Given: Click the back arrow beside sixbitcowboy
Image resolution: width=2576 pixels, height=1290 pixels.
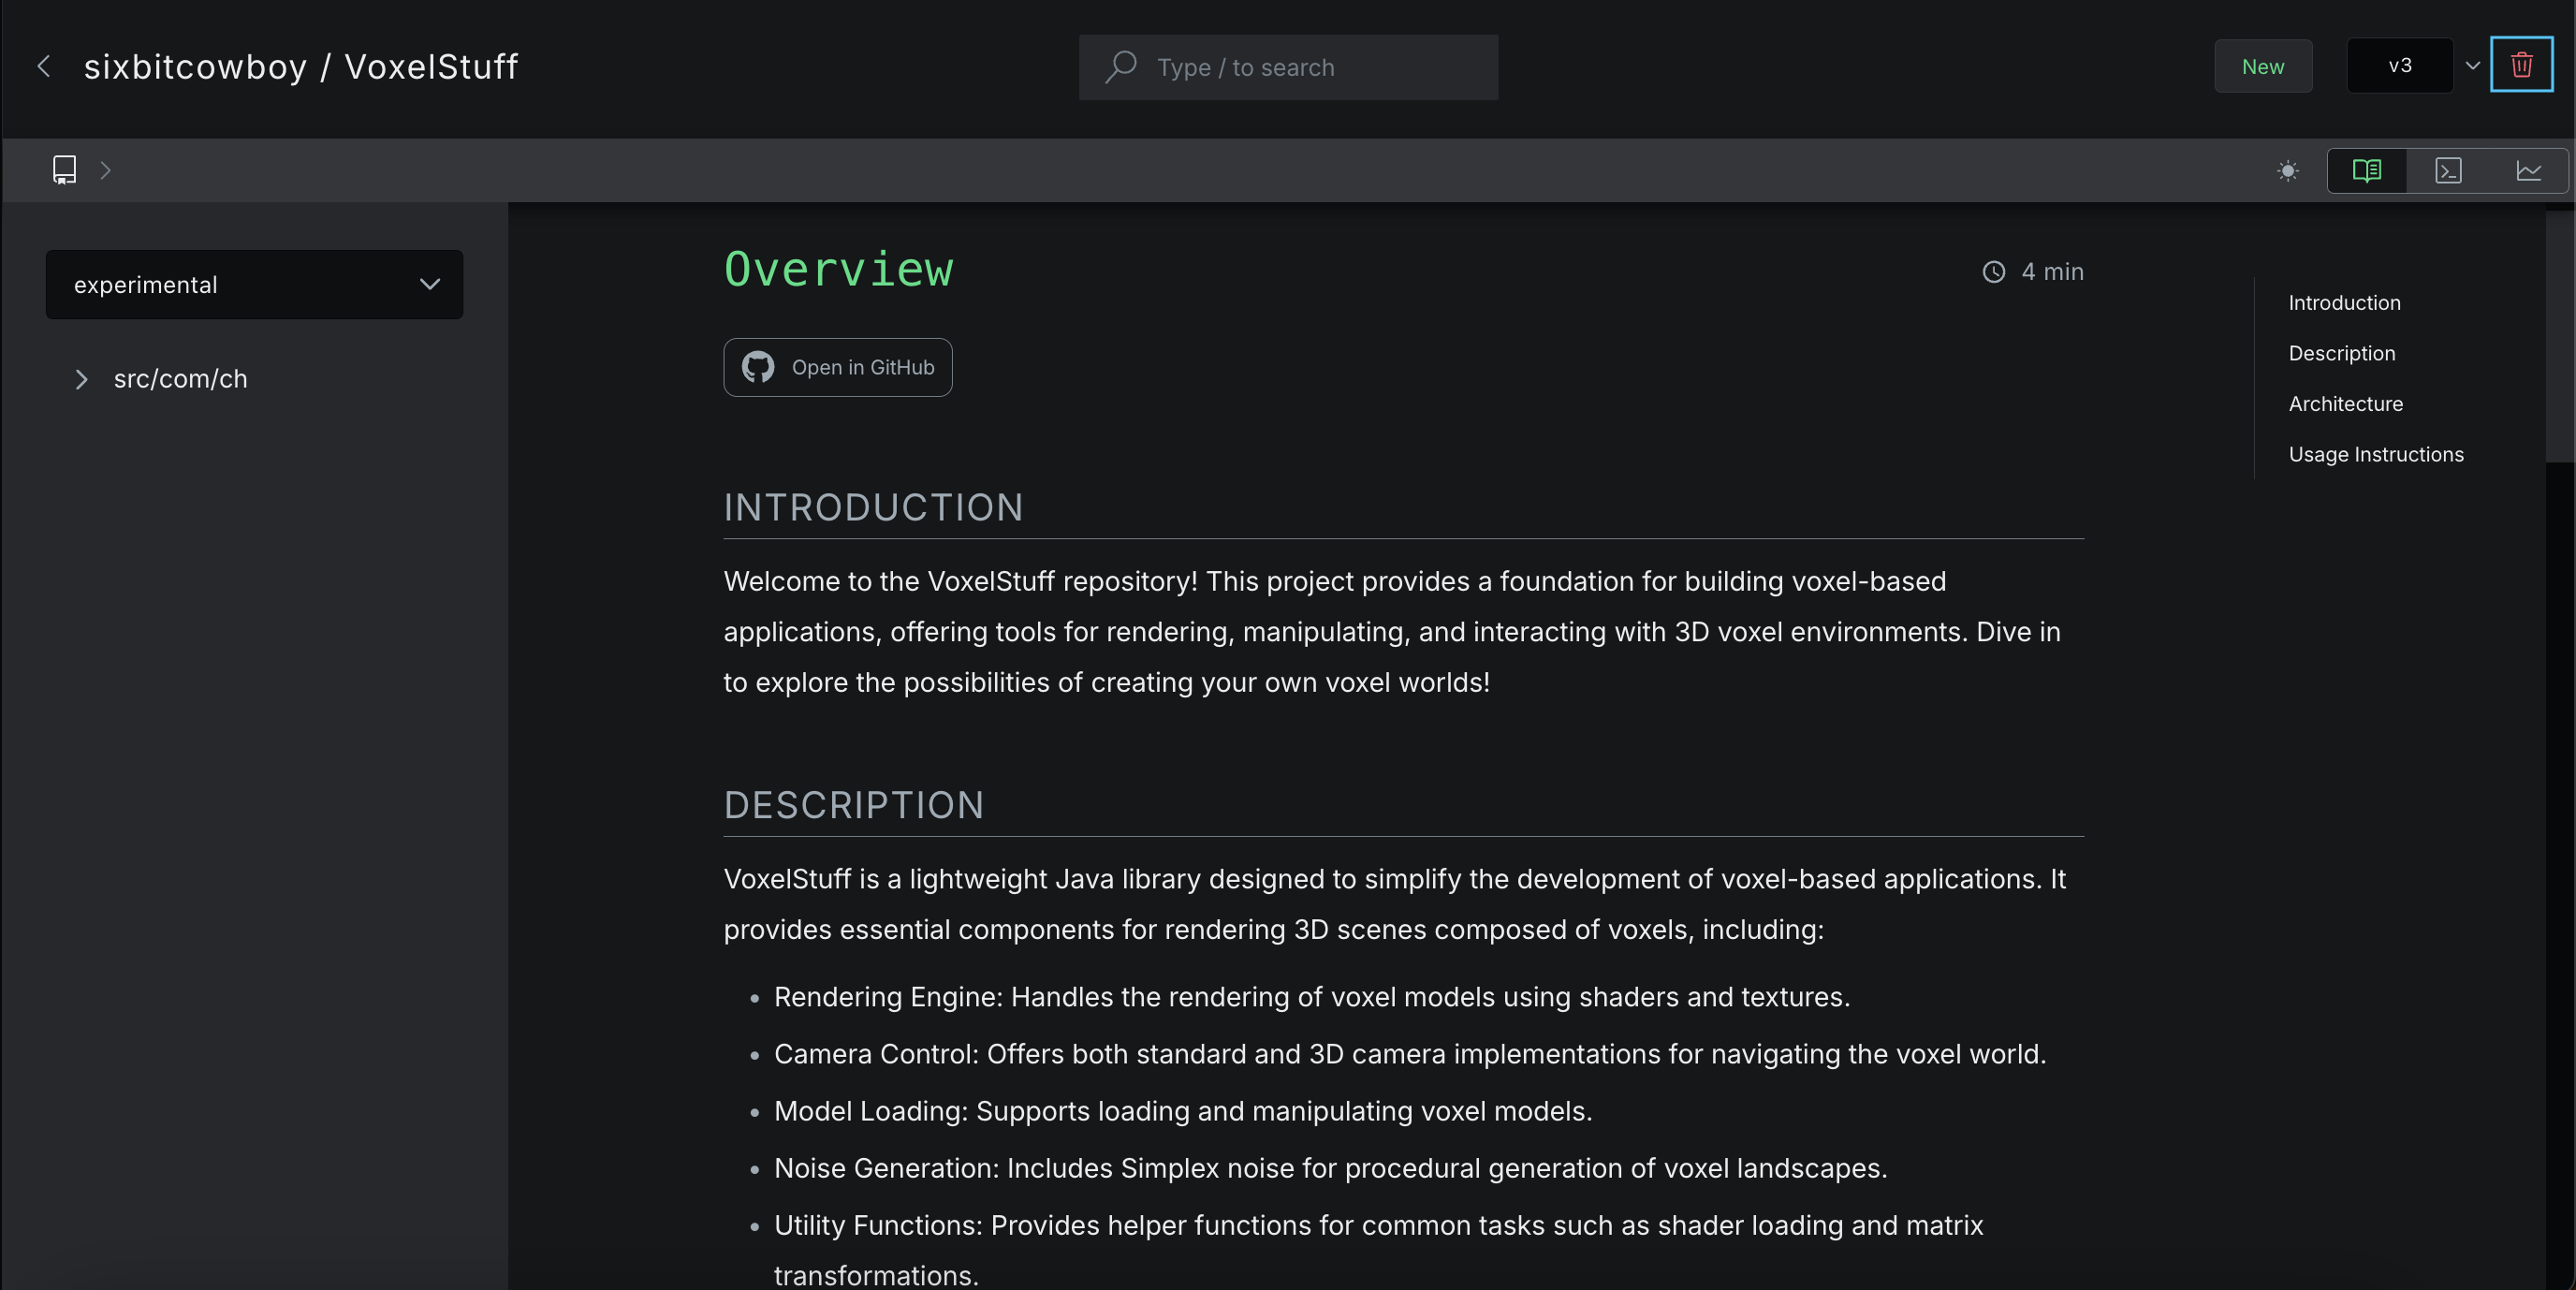Looking at the screenshot, I should tap(44, 66).
